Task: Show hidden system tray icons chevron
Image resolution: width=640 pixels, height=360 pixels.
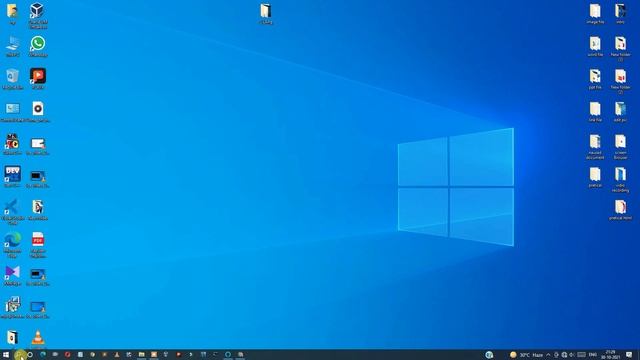Action: pyautogui.click(x=548, y=355)
